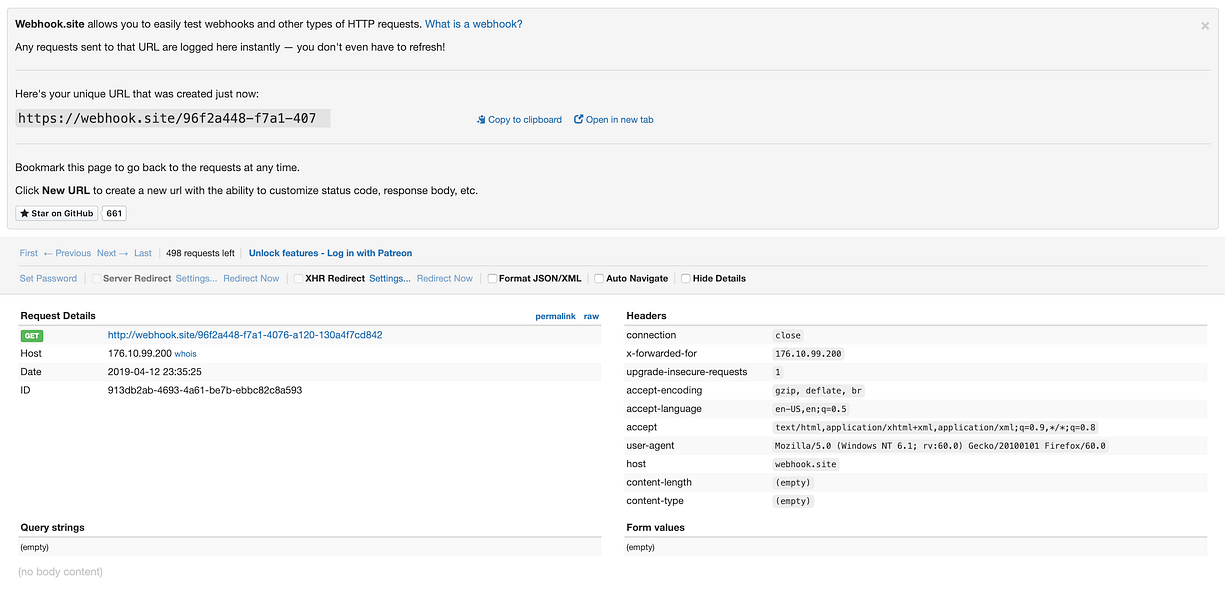Go to Next request
This screenshot has height=613, width=1225.
pyautogui.click(x=113, y=253)
